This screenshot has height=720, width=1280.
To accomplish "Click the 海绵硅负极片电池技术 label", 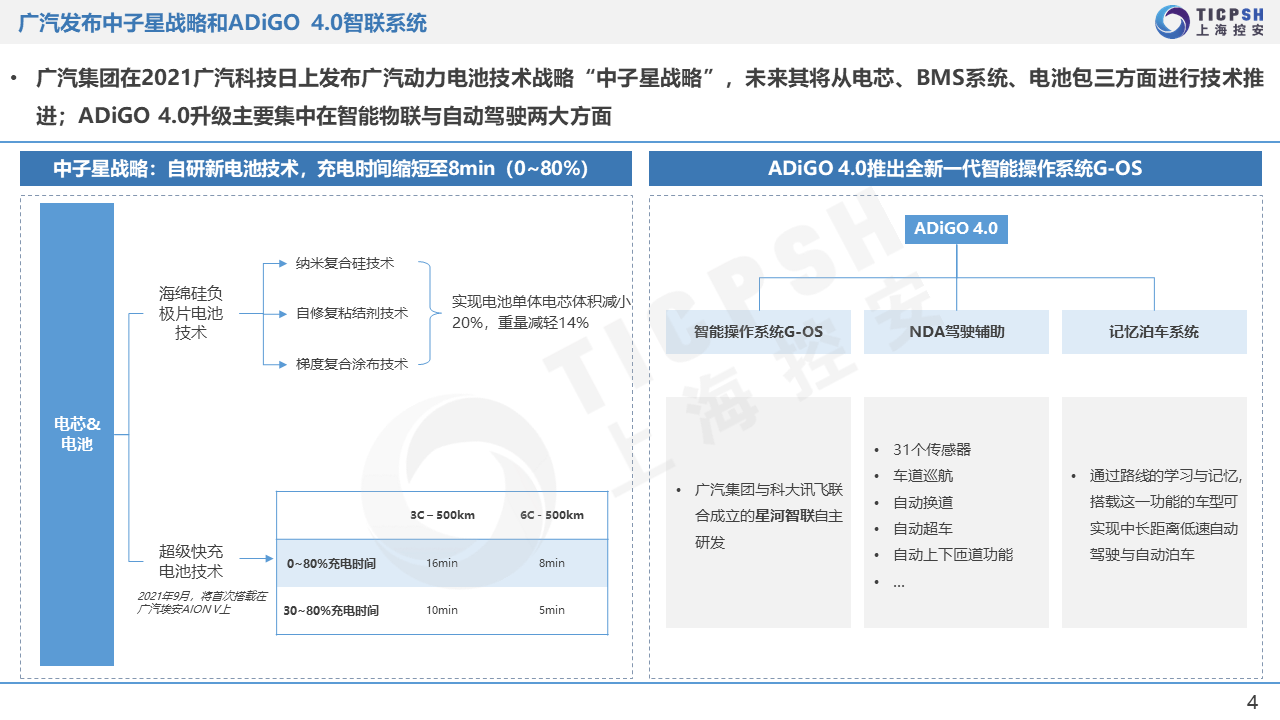I will point(191,313).
